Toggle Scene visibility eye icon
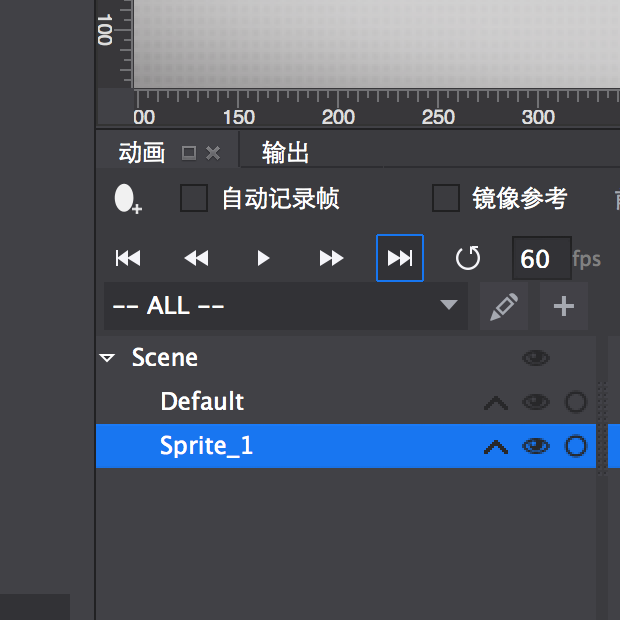 click(x=536, y=358)
